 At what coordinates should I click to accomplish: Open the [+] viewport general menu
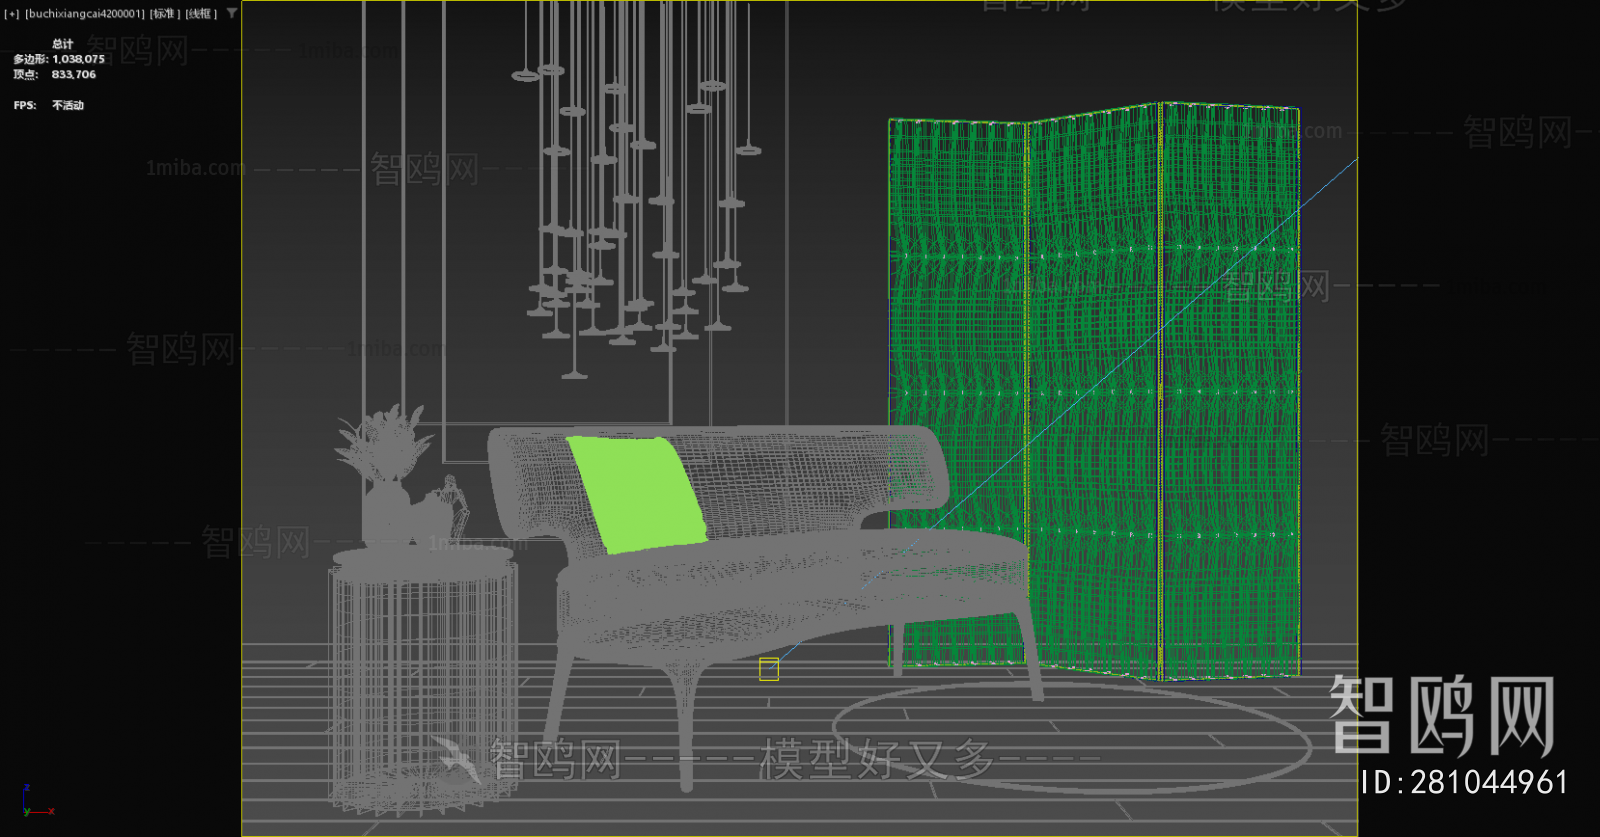(x=12, y=14)
